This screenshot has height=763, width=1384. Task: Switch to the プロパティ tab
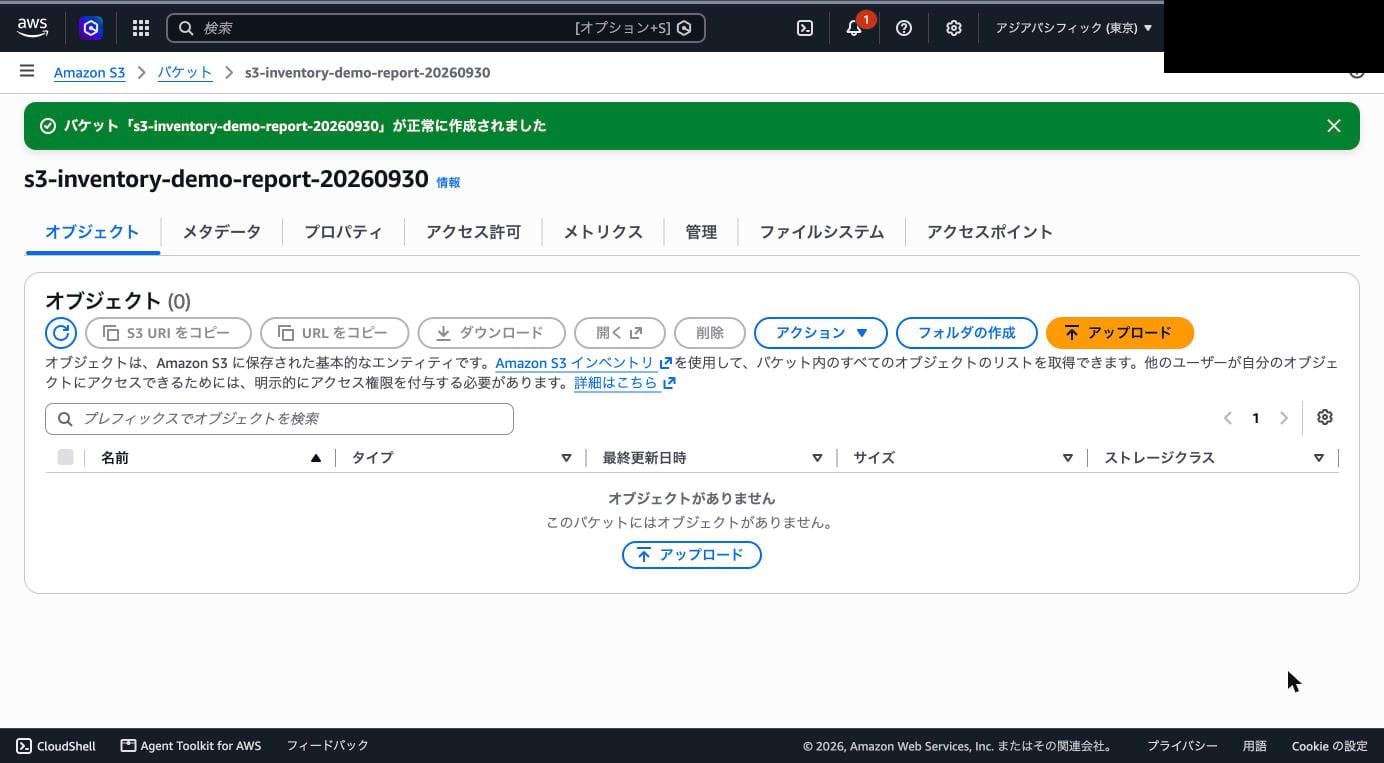coord(343,232)
